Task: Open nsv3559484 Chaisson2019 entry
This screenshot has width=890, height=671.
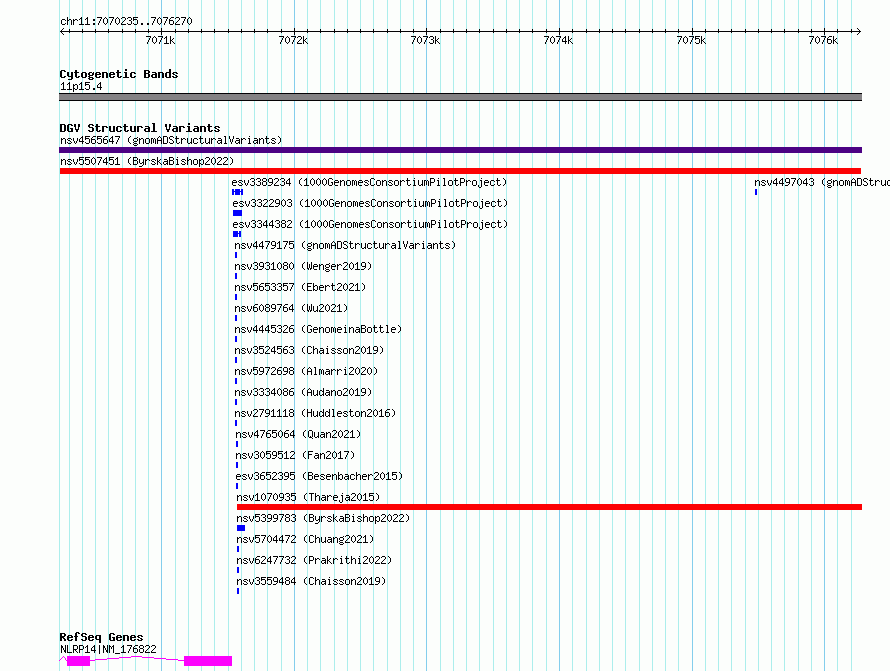Action: pos(311,581)
